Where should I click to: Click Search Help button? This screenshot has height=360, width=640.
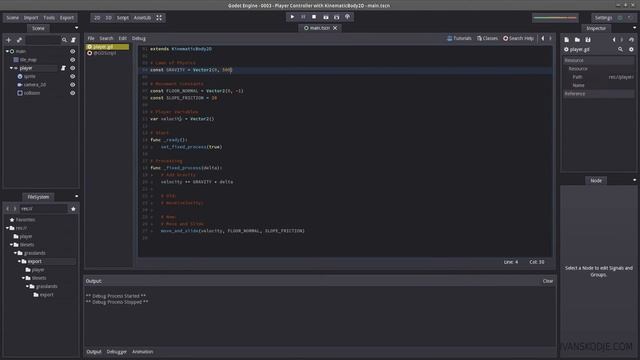[x=518, y=38]
